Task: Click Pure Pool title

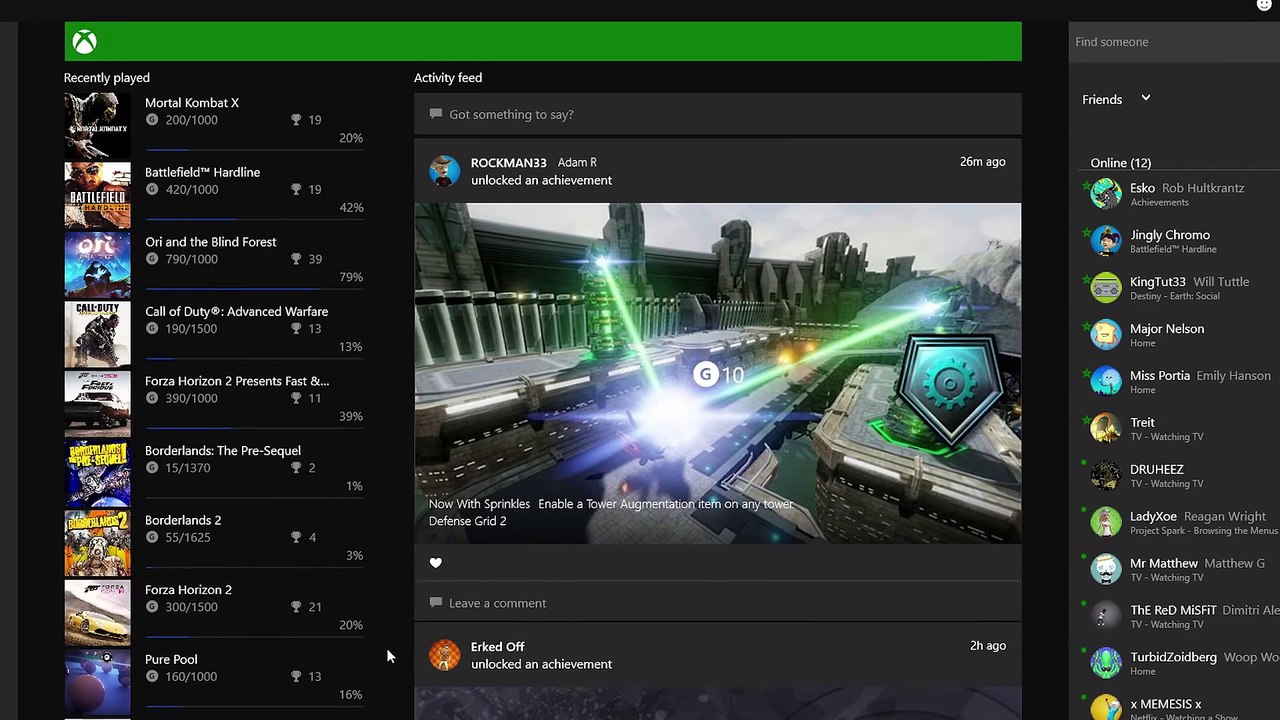Action: [x=171, y=659]
